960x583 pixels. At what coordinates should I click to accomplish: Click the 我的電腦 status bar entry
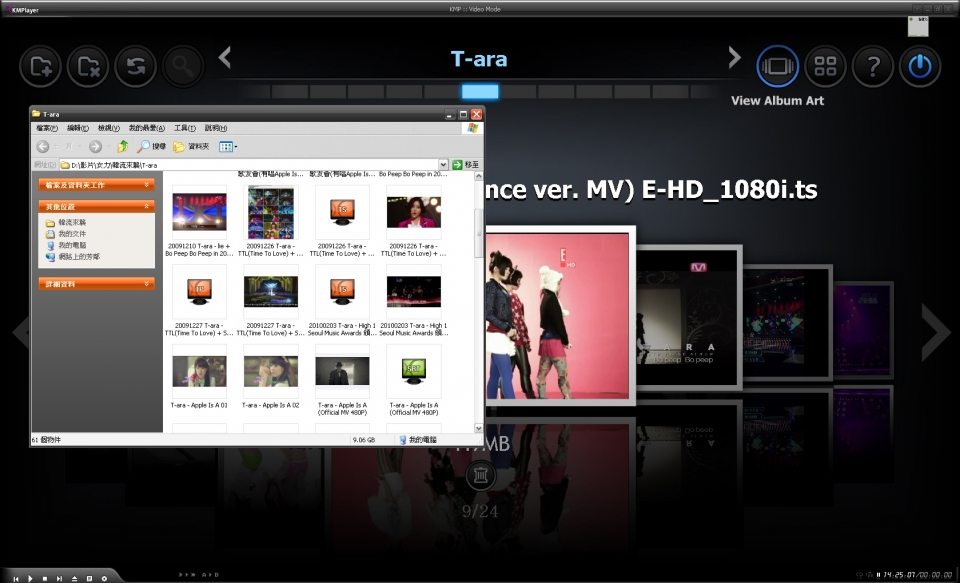pyautogui.click(x=418, y=440)
